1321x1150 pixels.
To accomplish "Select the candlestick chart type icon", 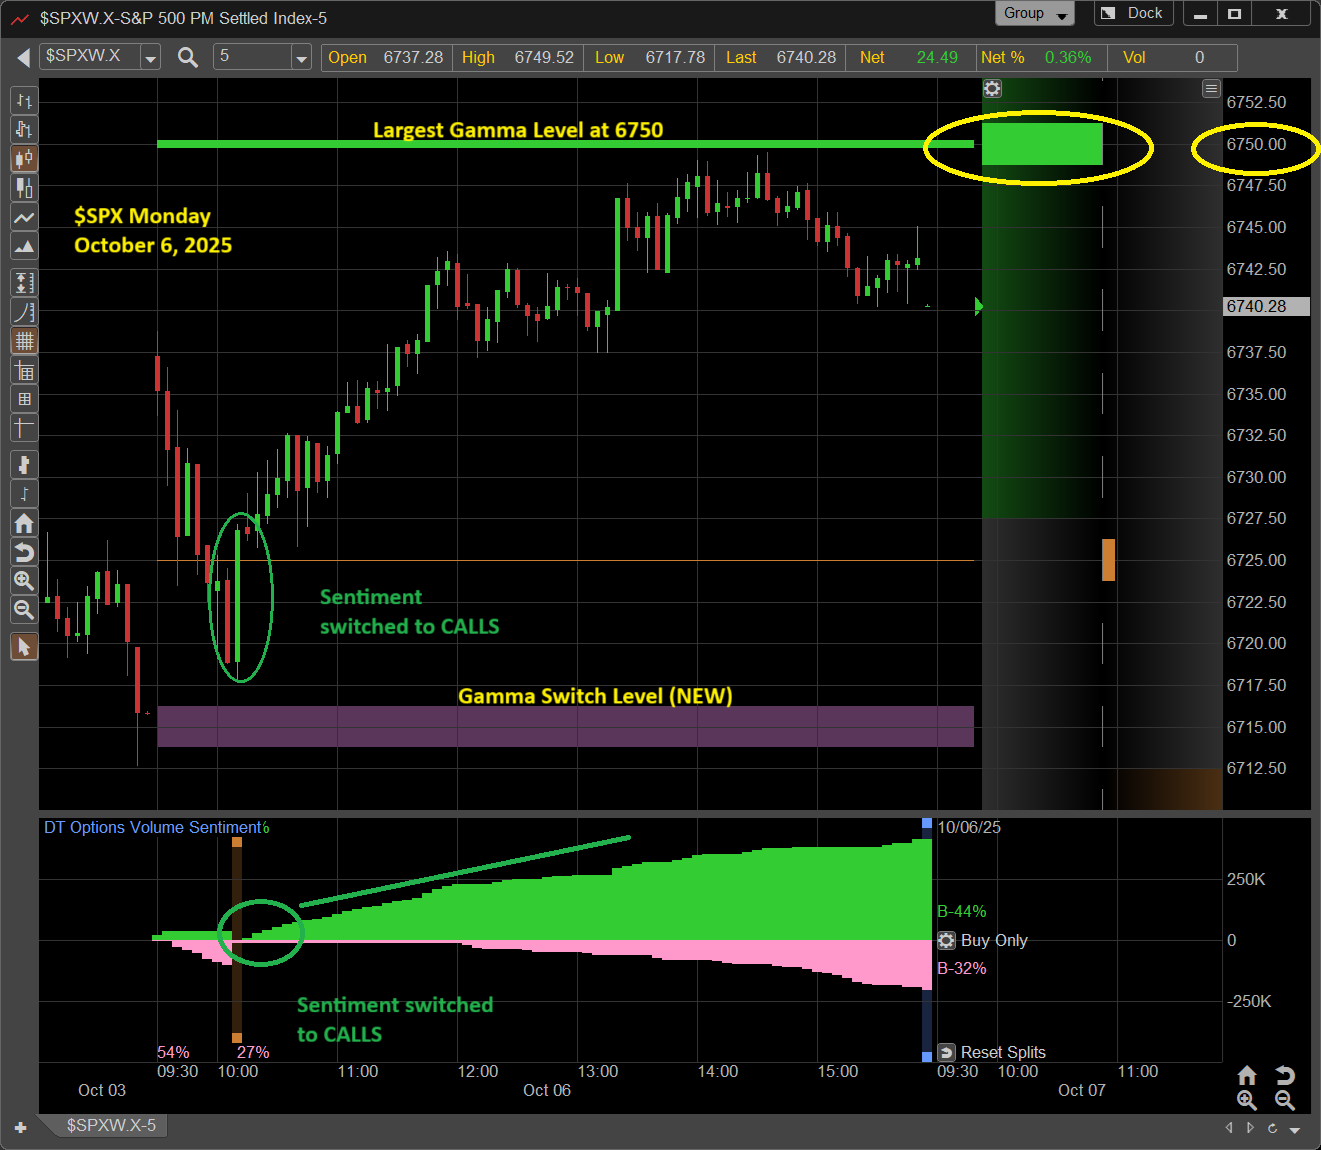I will tap(24, 158).
